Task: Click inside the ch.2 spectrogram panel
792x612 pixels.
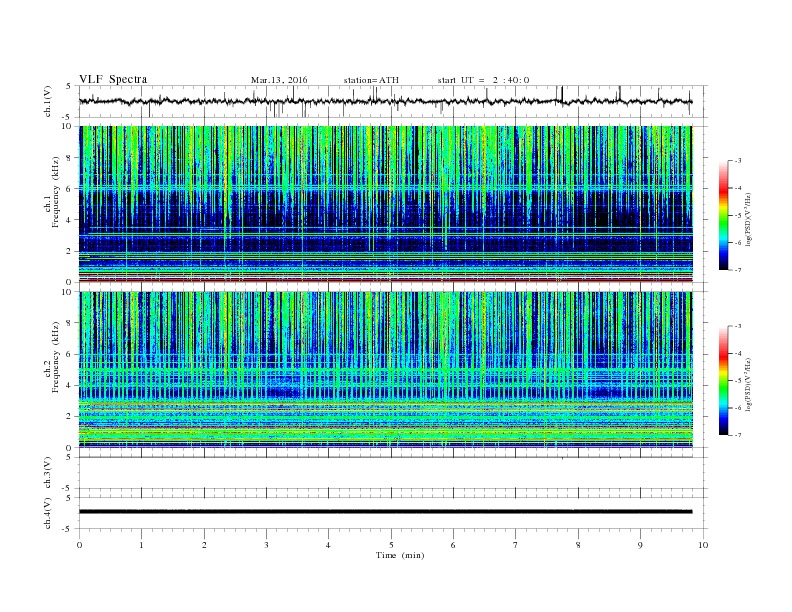Action: tap(386, 369)
